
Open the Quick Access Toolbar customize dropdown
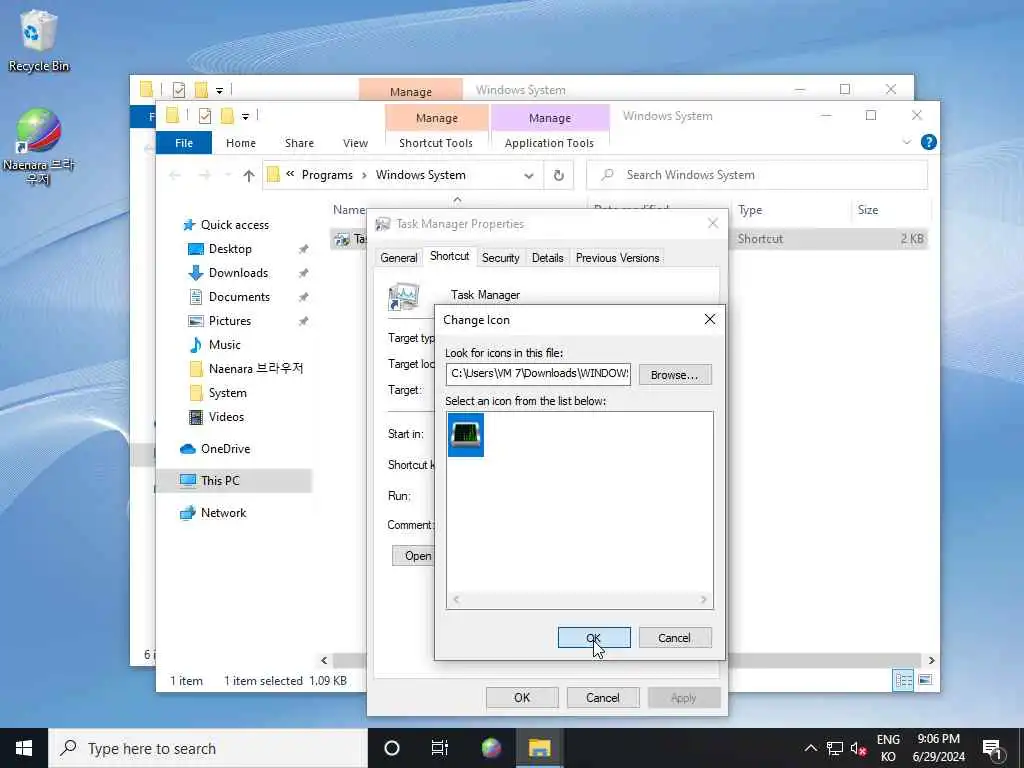tap(246, 117)
